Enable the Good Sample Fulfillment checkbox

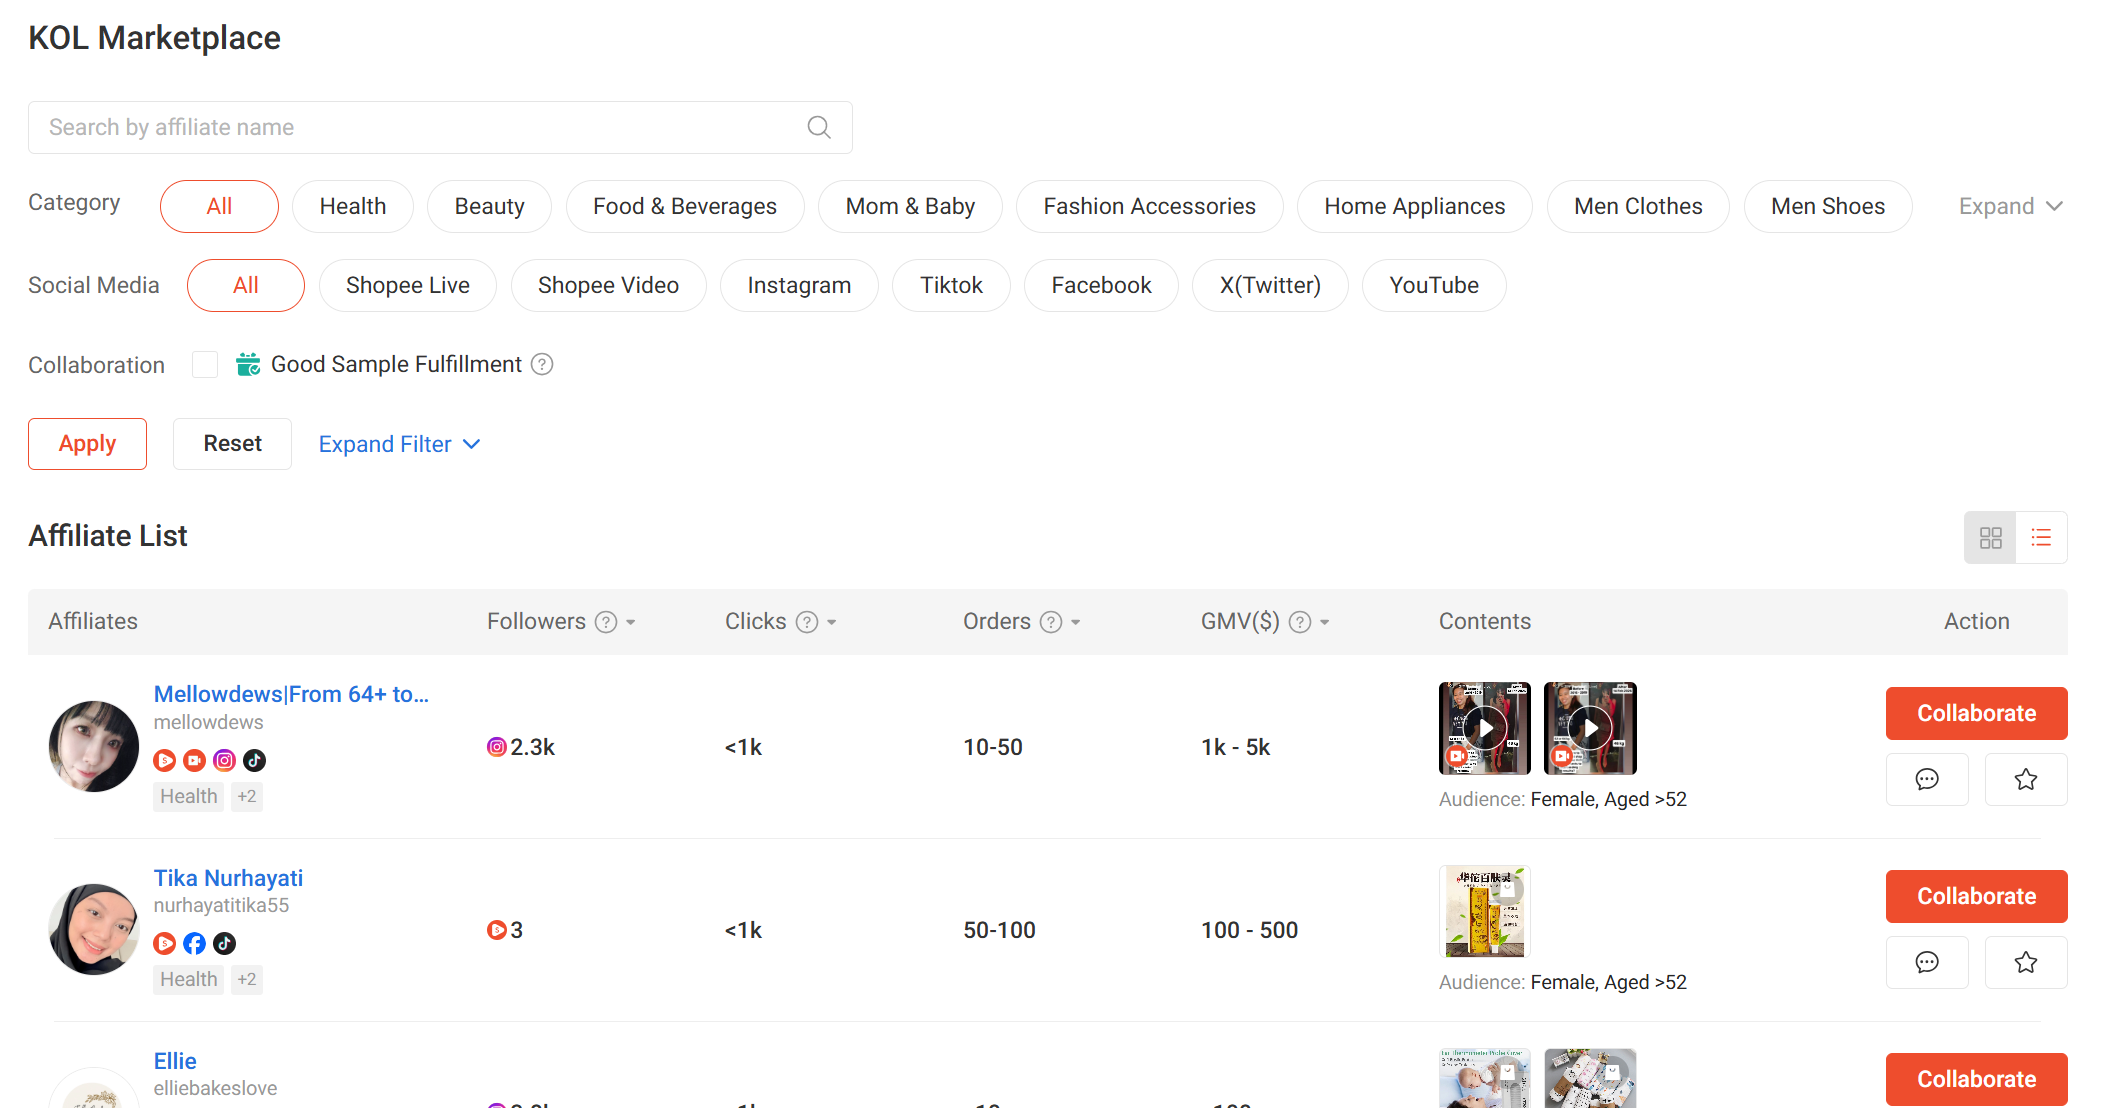[205, 364]
